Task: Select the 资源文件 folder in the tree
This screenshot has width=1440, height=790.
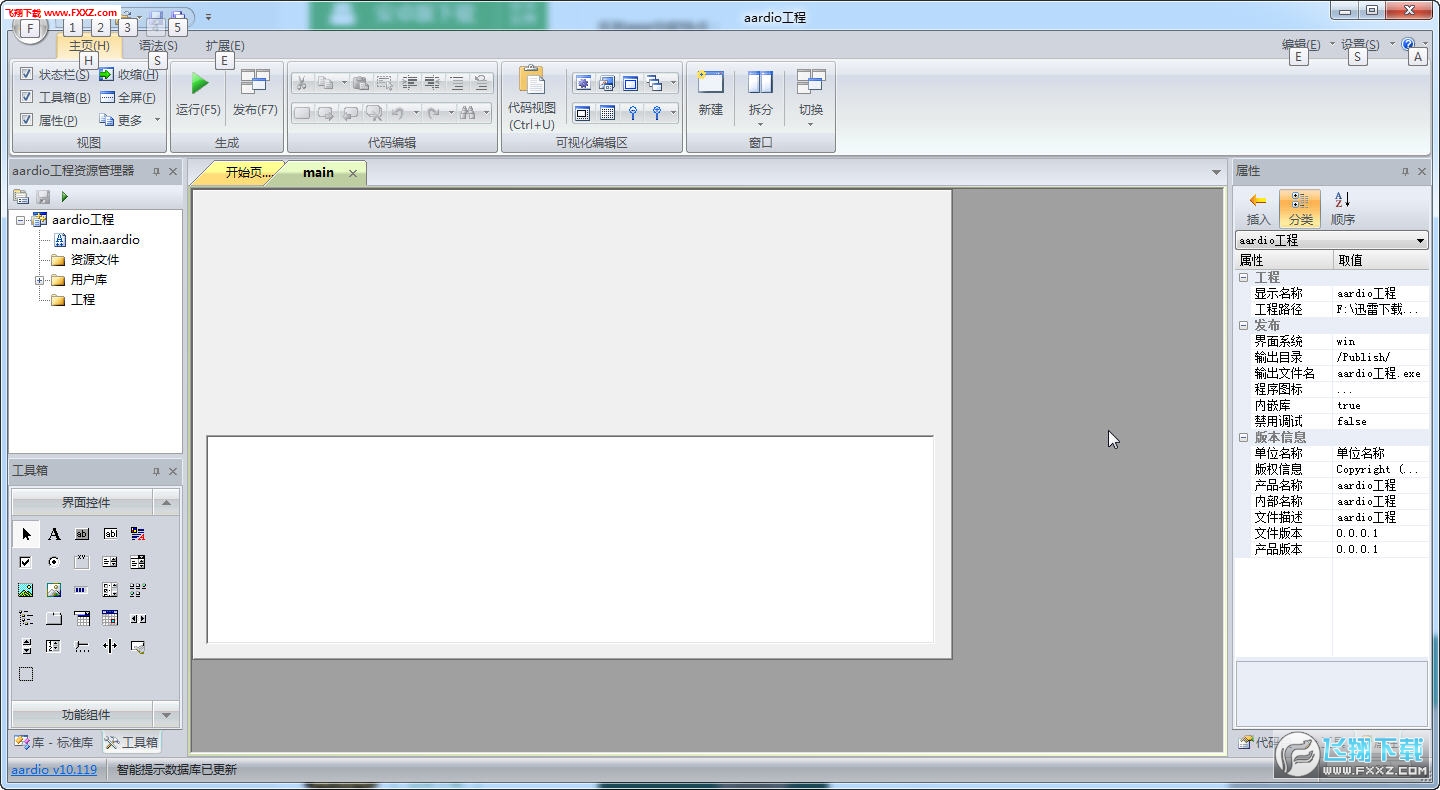Action: pos(95,260)
